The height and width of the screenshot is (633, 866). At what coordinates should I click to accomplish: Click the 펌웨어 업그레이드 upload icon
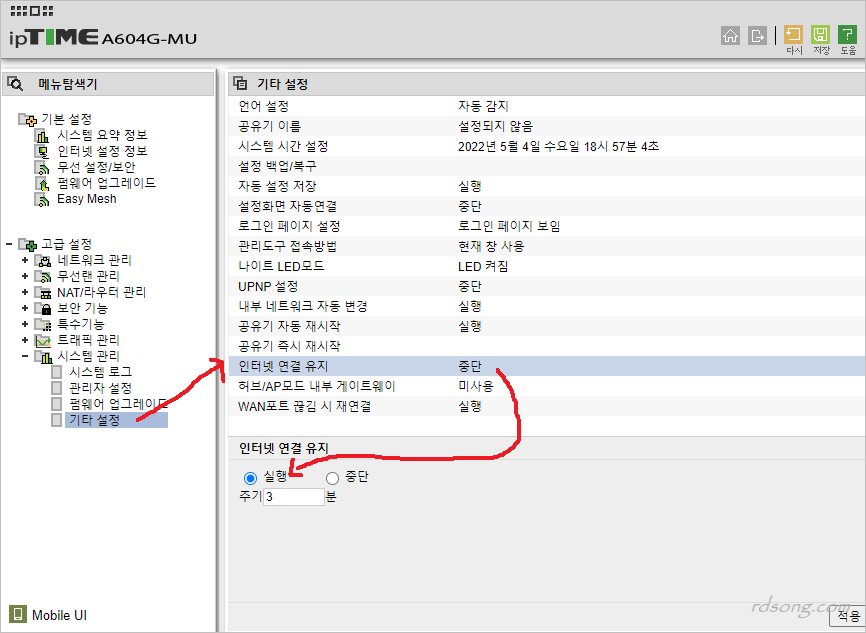[x=41, y=182]
